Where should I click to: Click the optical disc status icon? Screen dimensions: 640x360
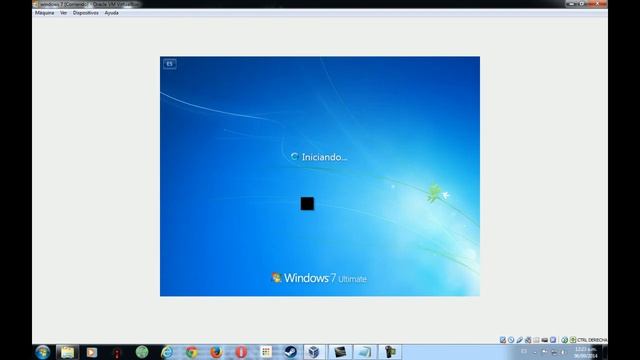(x=511, y=340)
